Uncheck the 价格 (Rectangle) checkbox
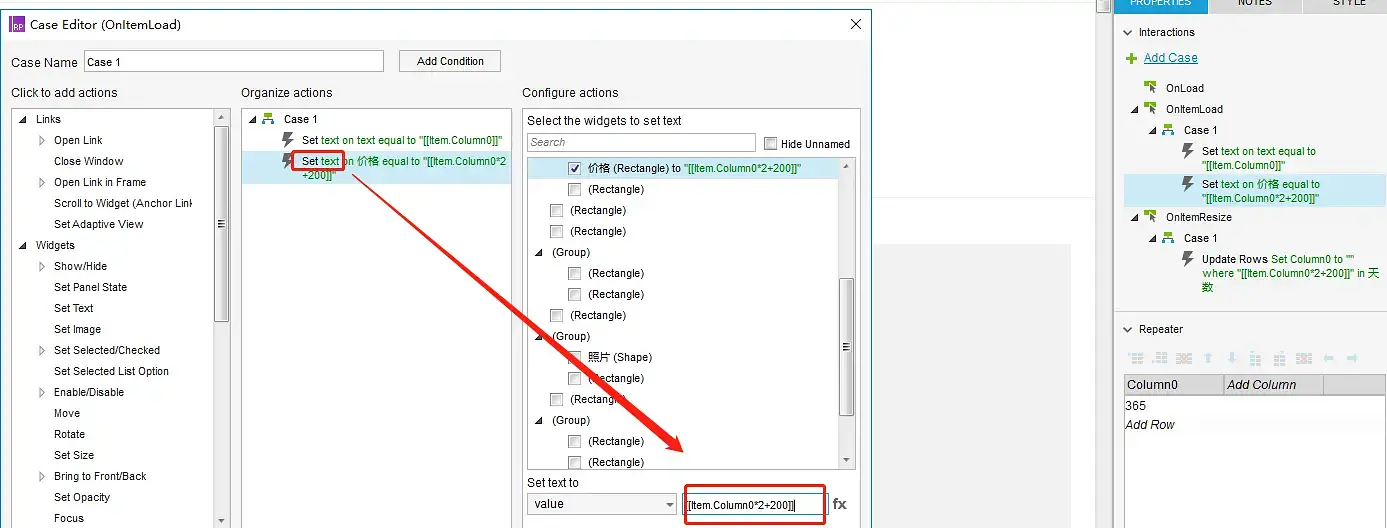This screenshot has width=1387, height=528. (575, 169)
